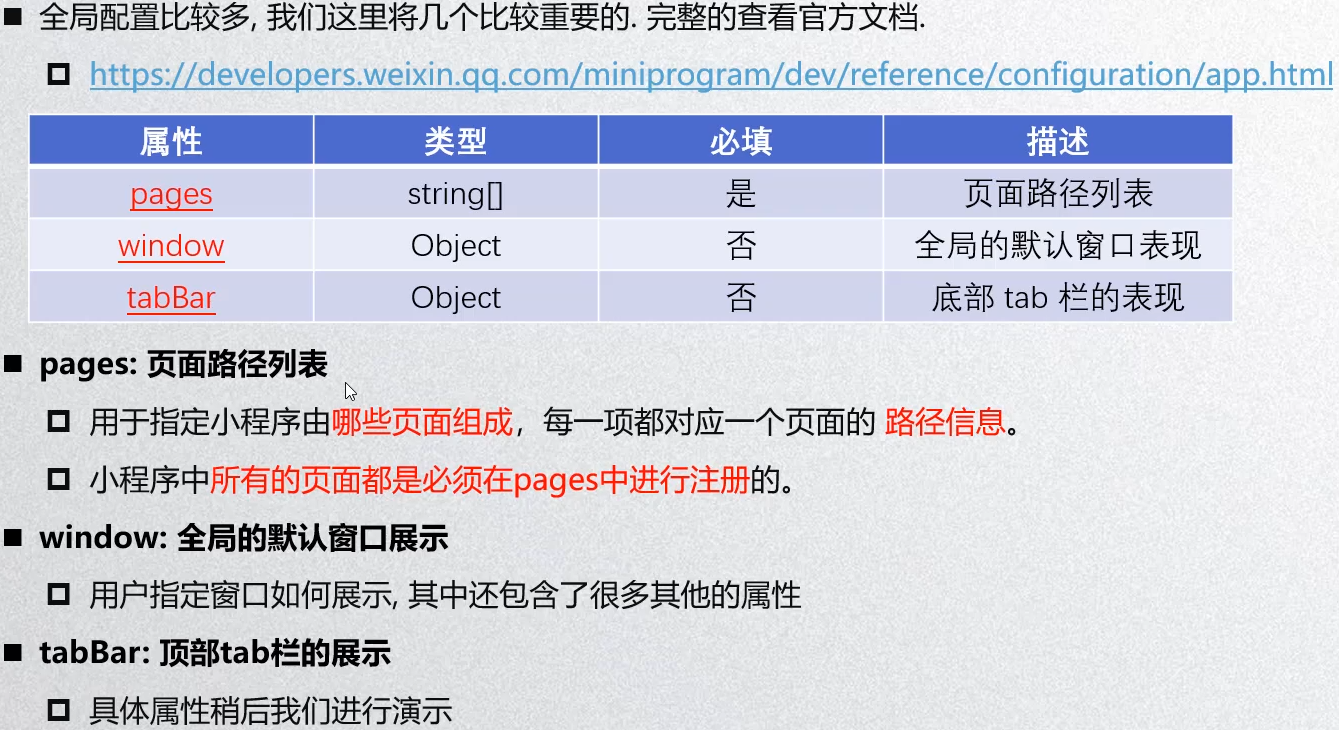Click the '底部 tab 栏的表现' description cell
This screenshot has height=730, width=1339.
point(1058,297)
